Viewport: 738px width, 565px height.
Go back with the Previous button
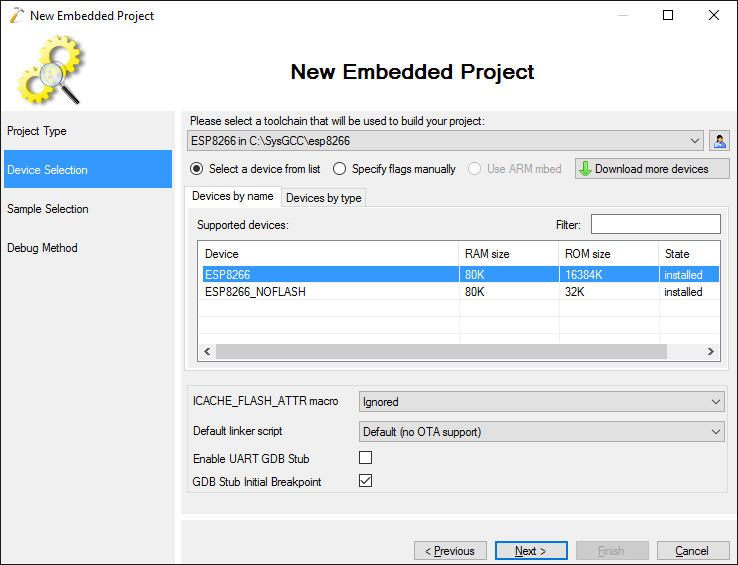coord(450,551)
